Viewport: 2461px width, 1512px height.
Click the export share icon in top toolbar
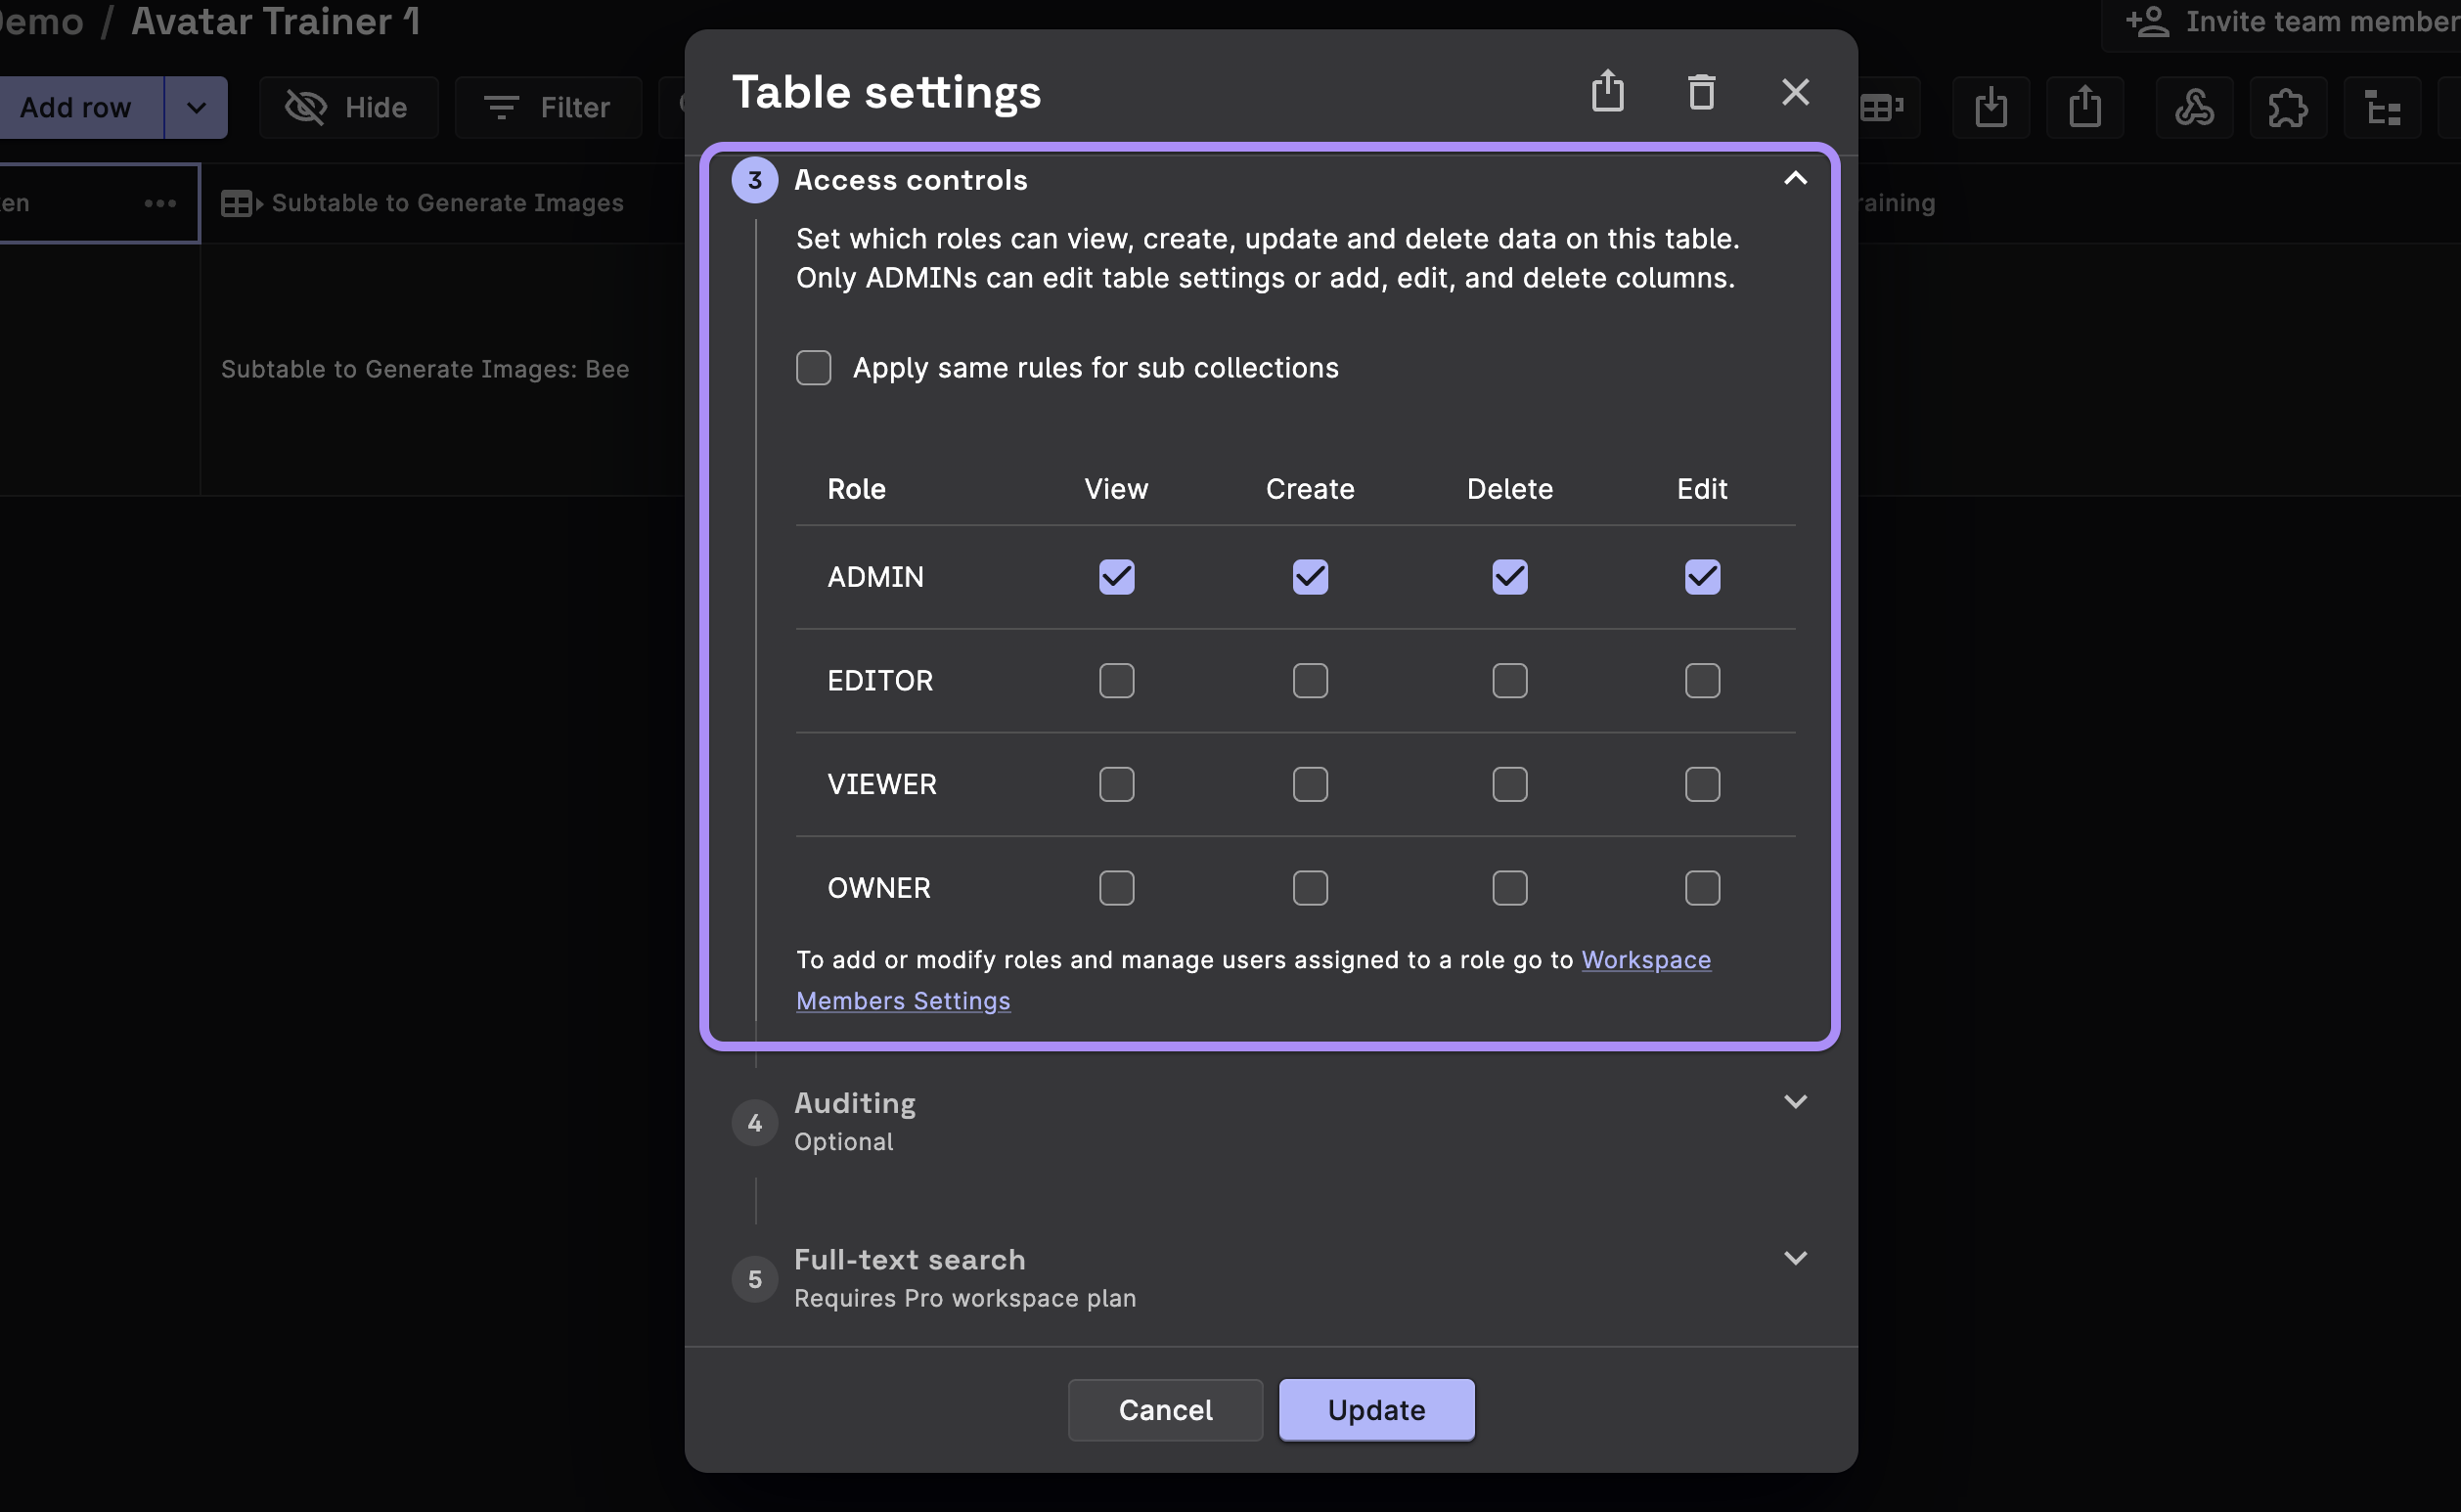[2084, 107]
